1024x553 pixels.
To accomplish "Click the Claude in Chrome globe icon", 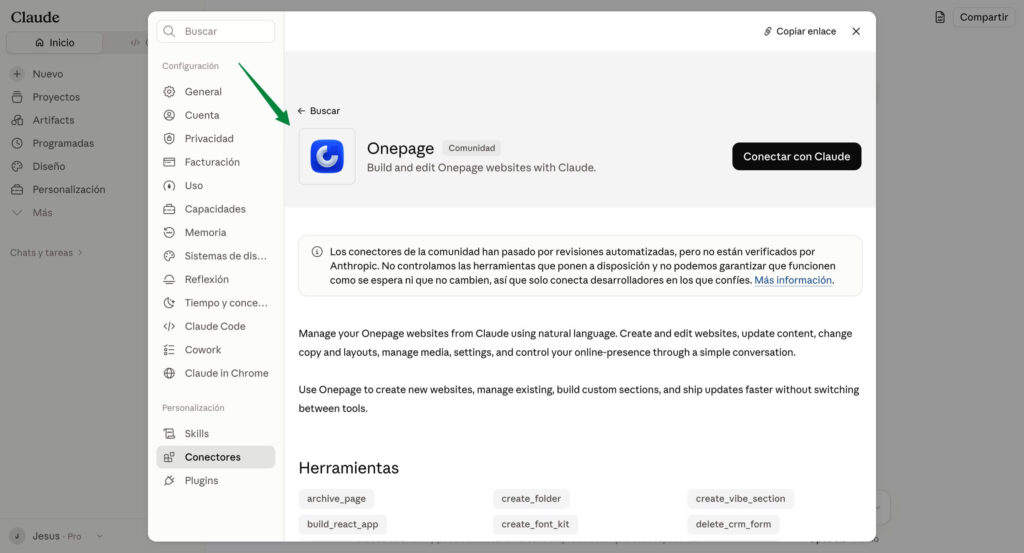I will (x=169, y=373).
